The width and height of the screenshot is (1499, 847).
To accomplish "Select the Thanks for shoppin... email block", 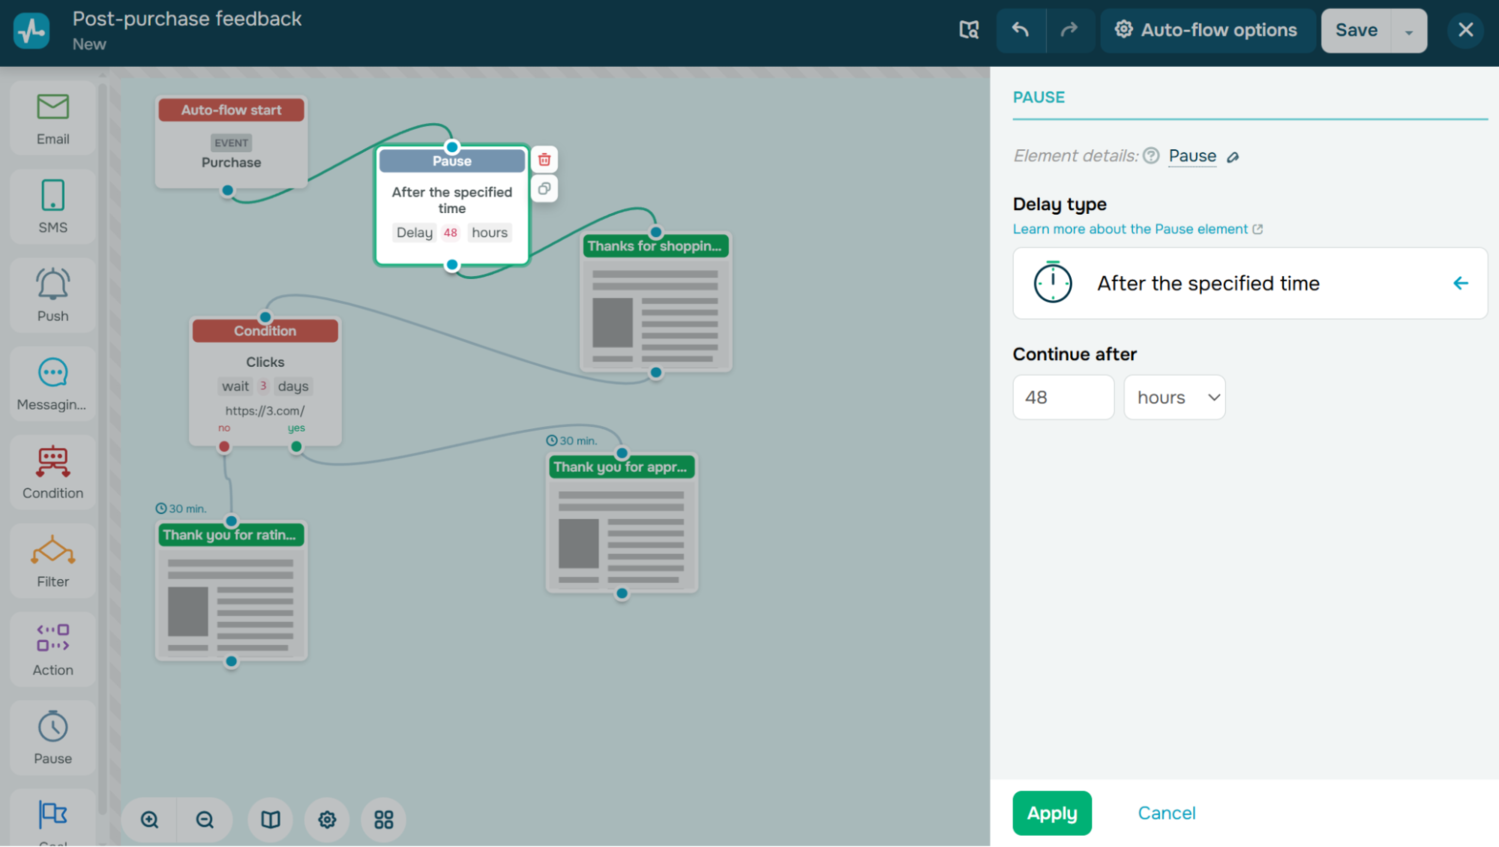I will 656,303.
